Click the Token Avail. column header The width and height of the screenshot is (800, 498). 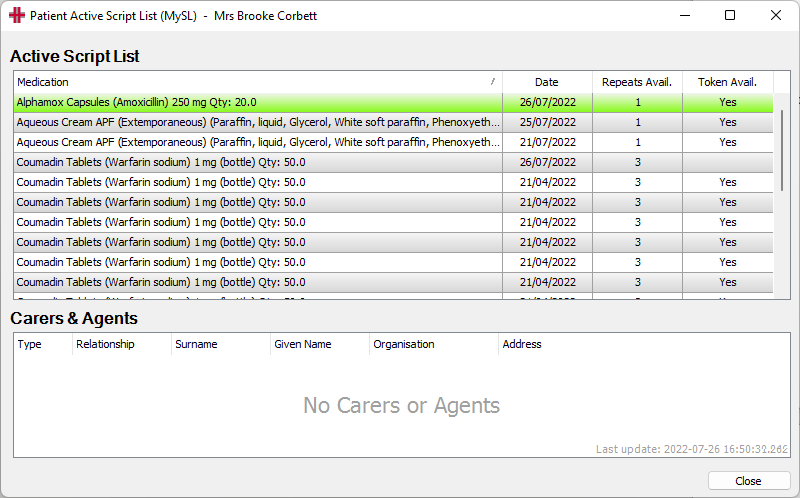pos(728,82)
